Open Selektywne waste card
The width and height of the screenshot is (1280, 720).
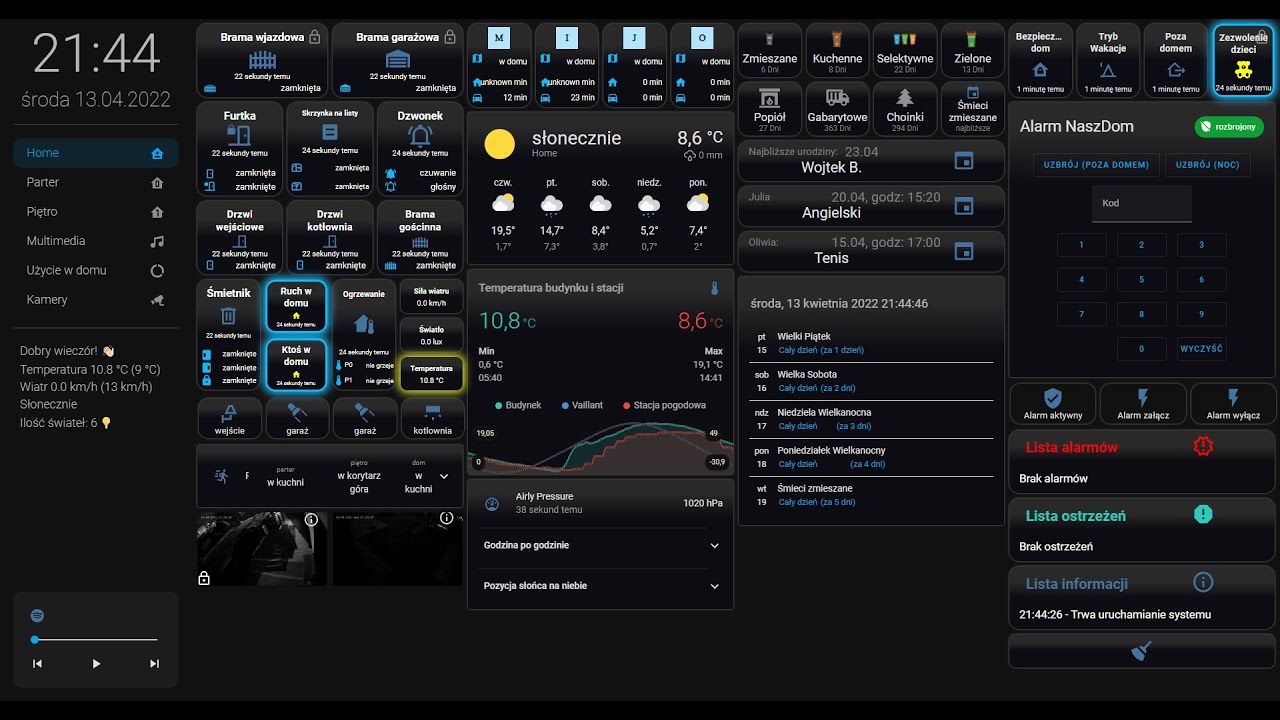click(905, 50)
